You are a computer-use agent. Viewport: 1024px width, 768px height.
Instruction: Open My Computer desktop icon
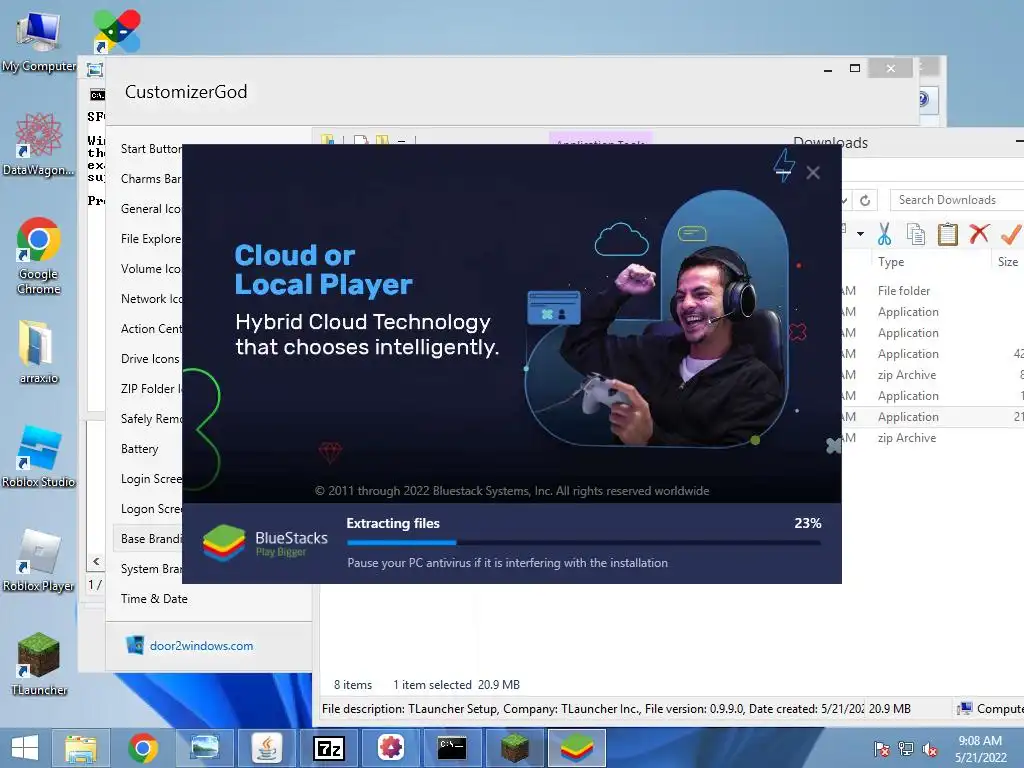(x=39, y=40)
